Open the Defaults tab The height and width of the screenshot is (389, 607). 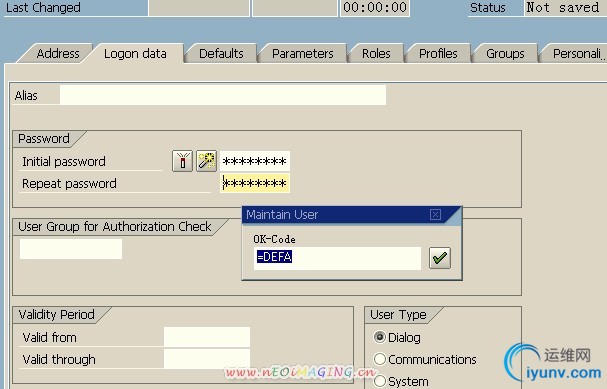[x=221, y=53]
